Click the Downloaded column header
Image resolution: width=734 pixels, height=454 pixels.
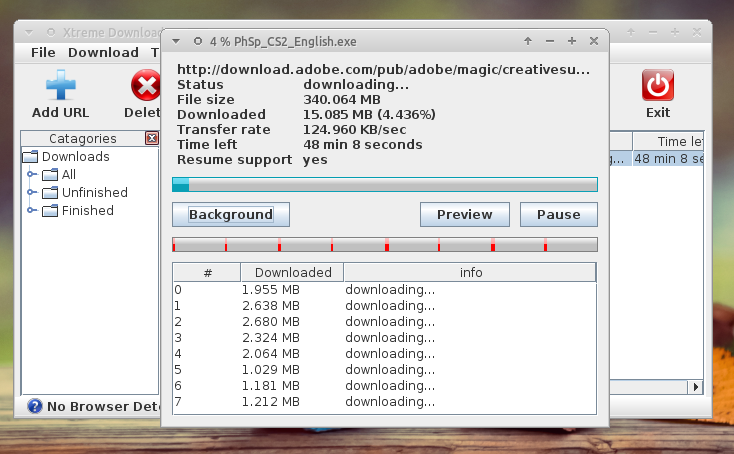click(x=293, y=272)
